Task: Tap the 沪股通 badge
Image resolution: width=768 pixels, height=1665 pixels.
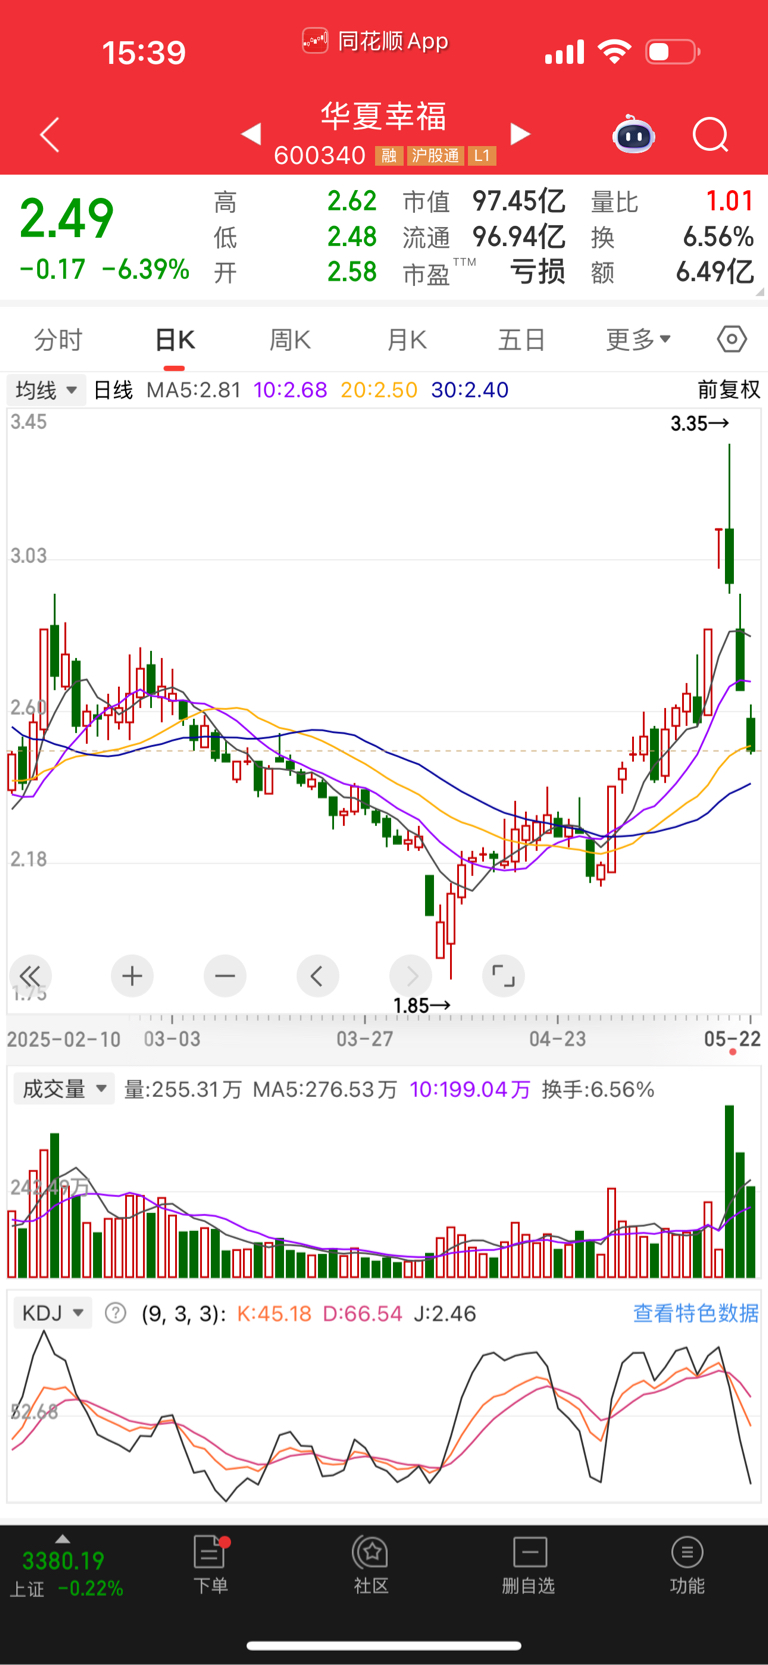Action: 435,155
